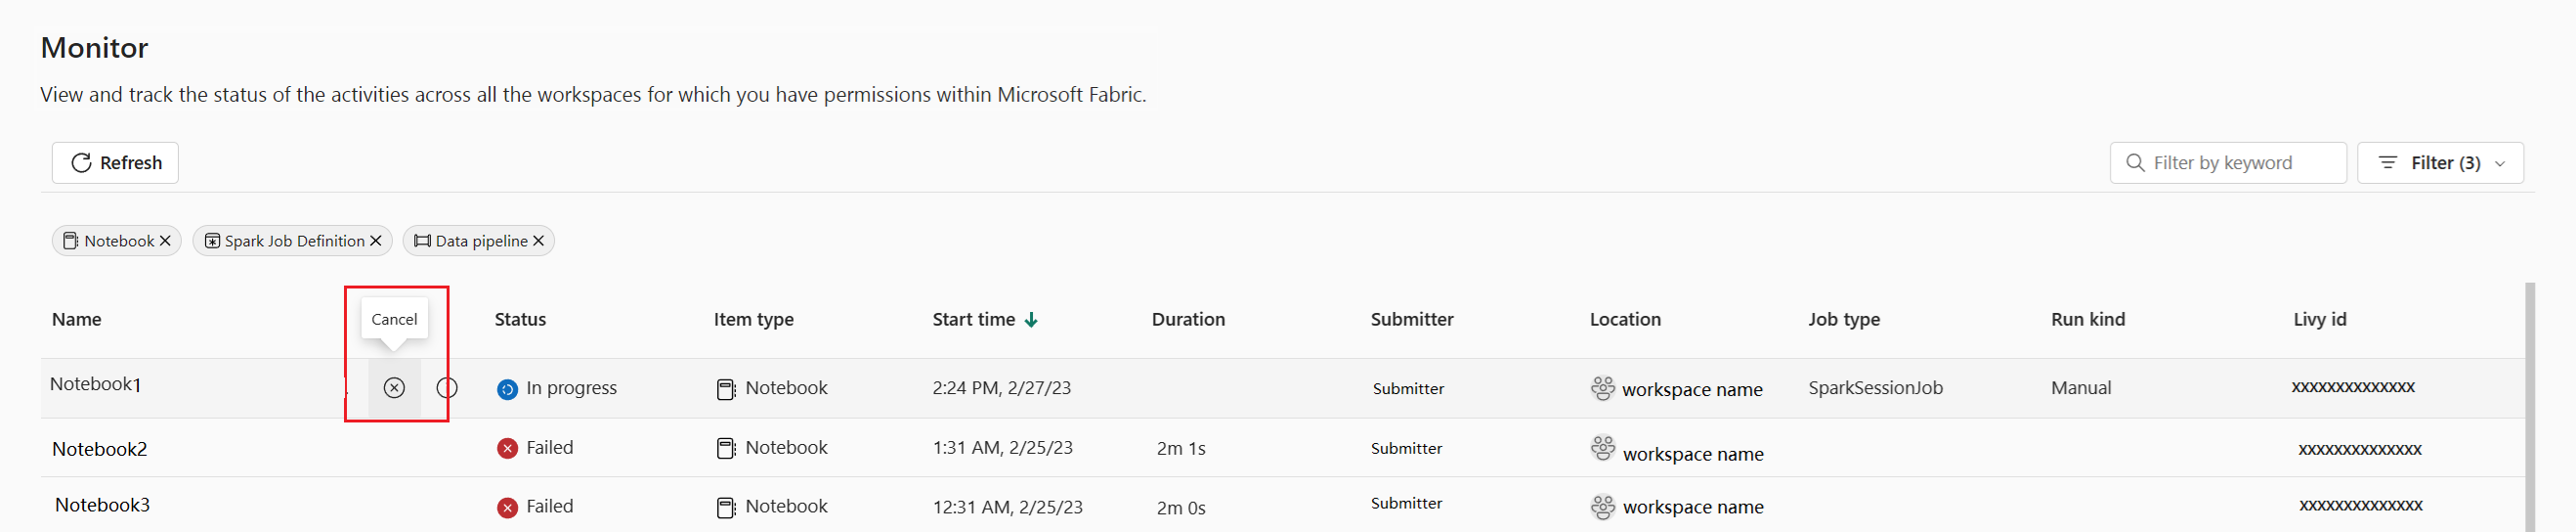Click the Failed status icon for Notebook3
The image size is (2576, 532).
[507, 507]
